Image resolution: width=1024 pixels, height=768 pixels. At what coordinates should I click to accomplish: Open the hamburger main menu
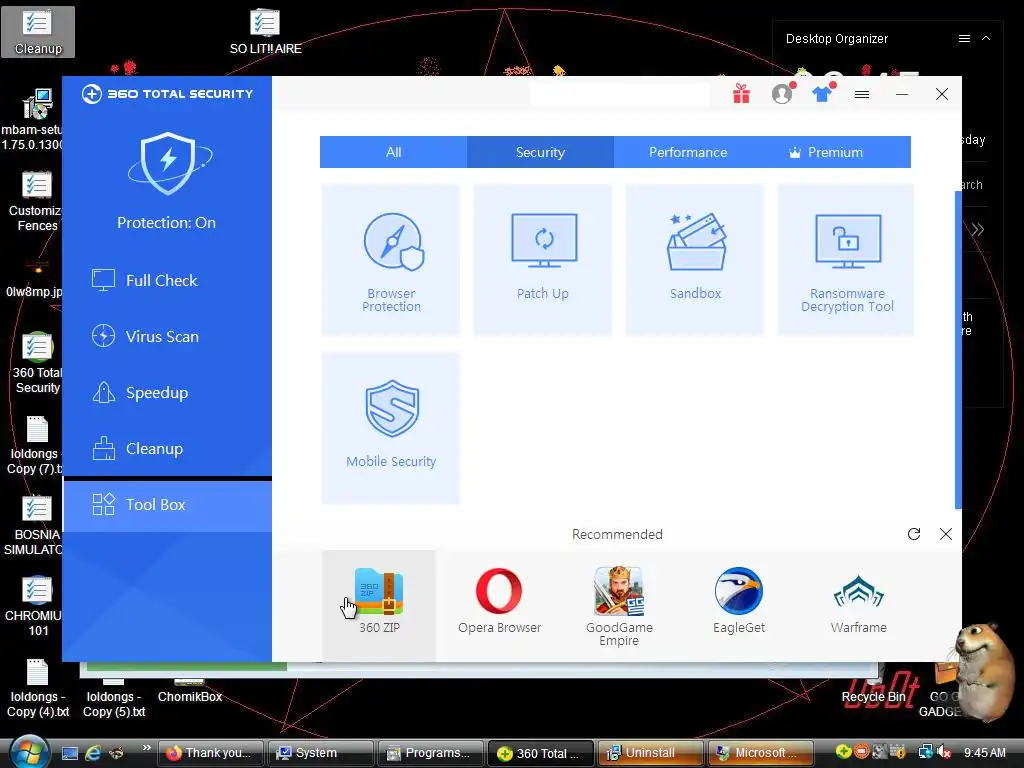862,95
